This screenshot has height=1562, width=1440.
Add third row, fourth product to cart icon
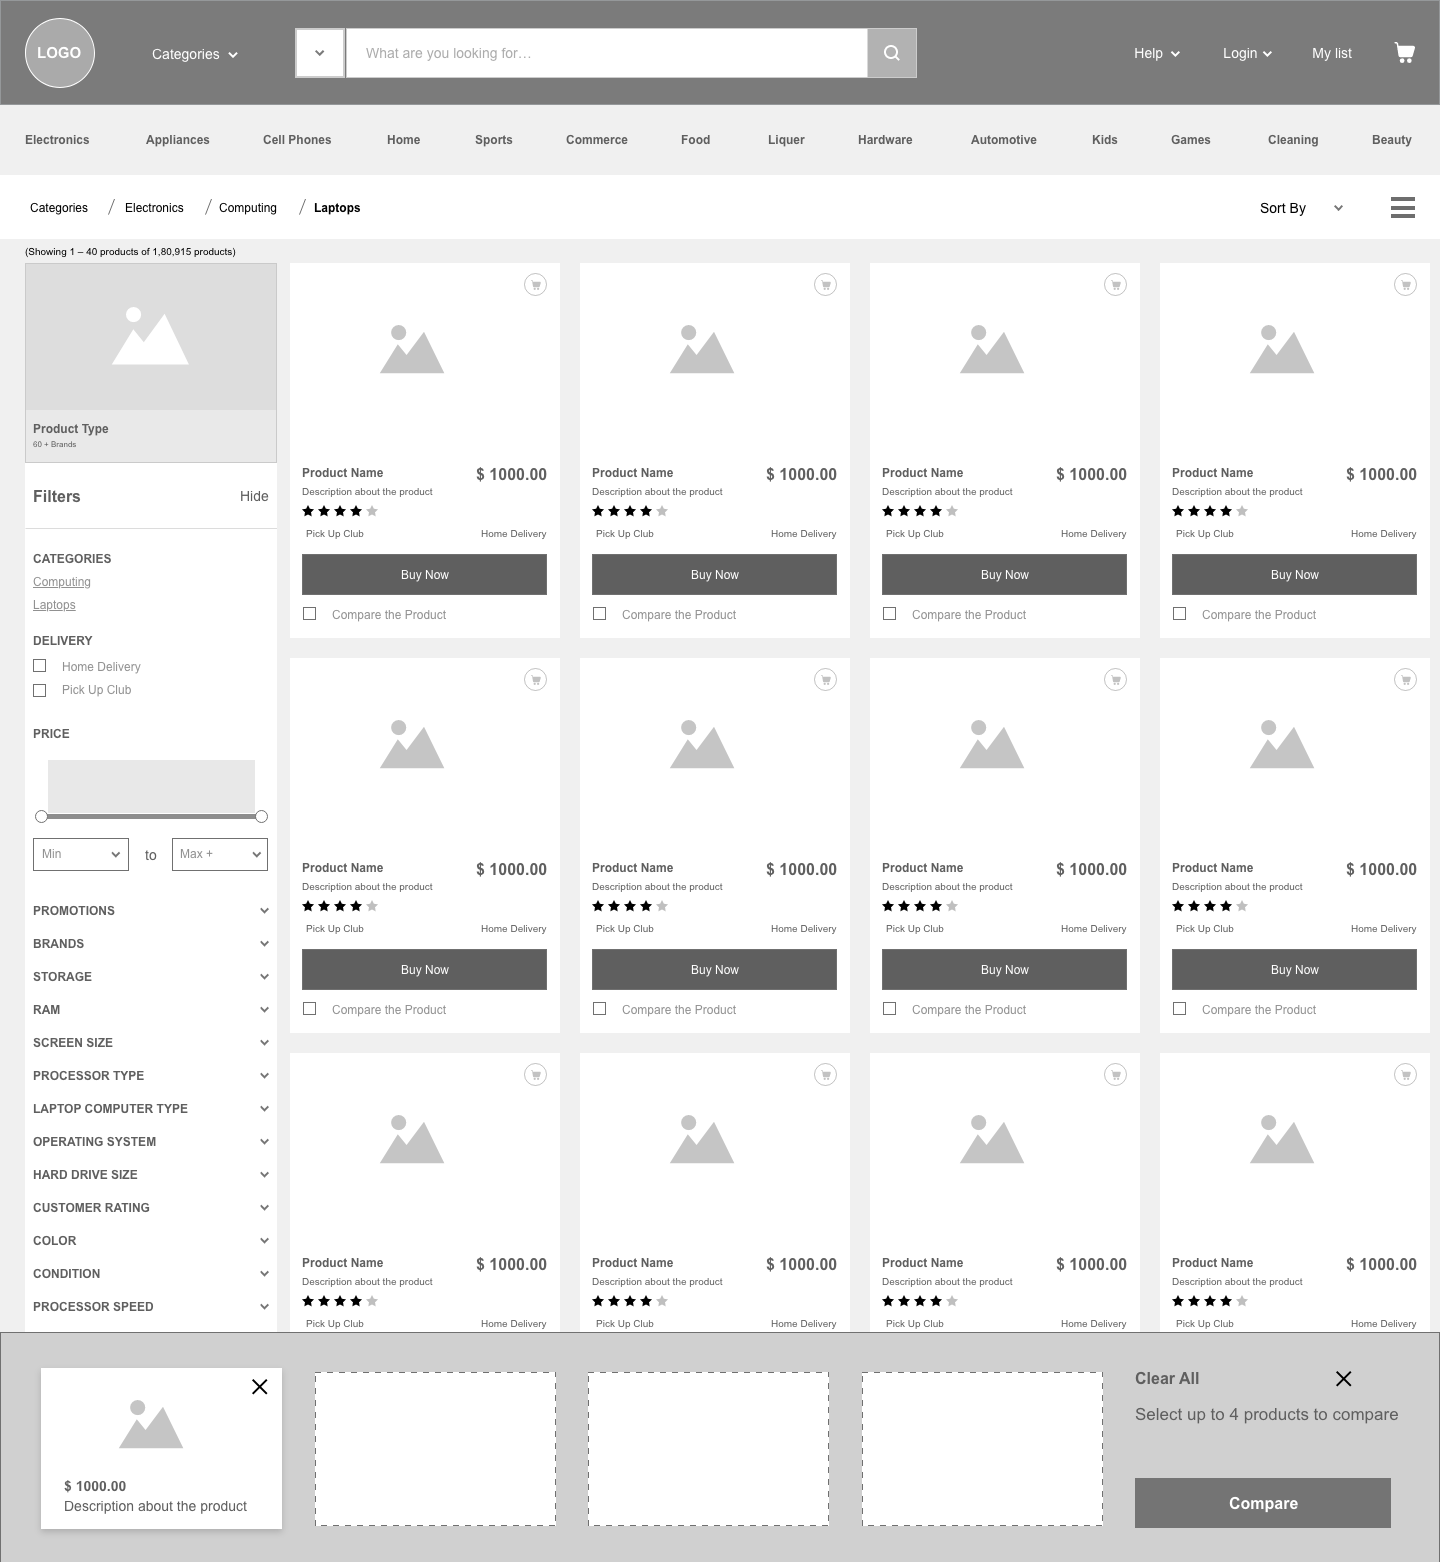(x=1406, y=1075)
